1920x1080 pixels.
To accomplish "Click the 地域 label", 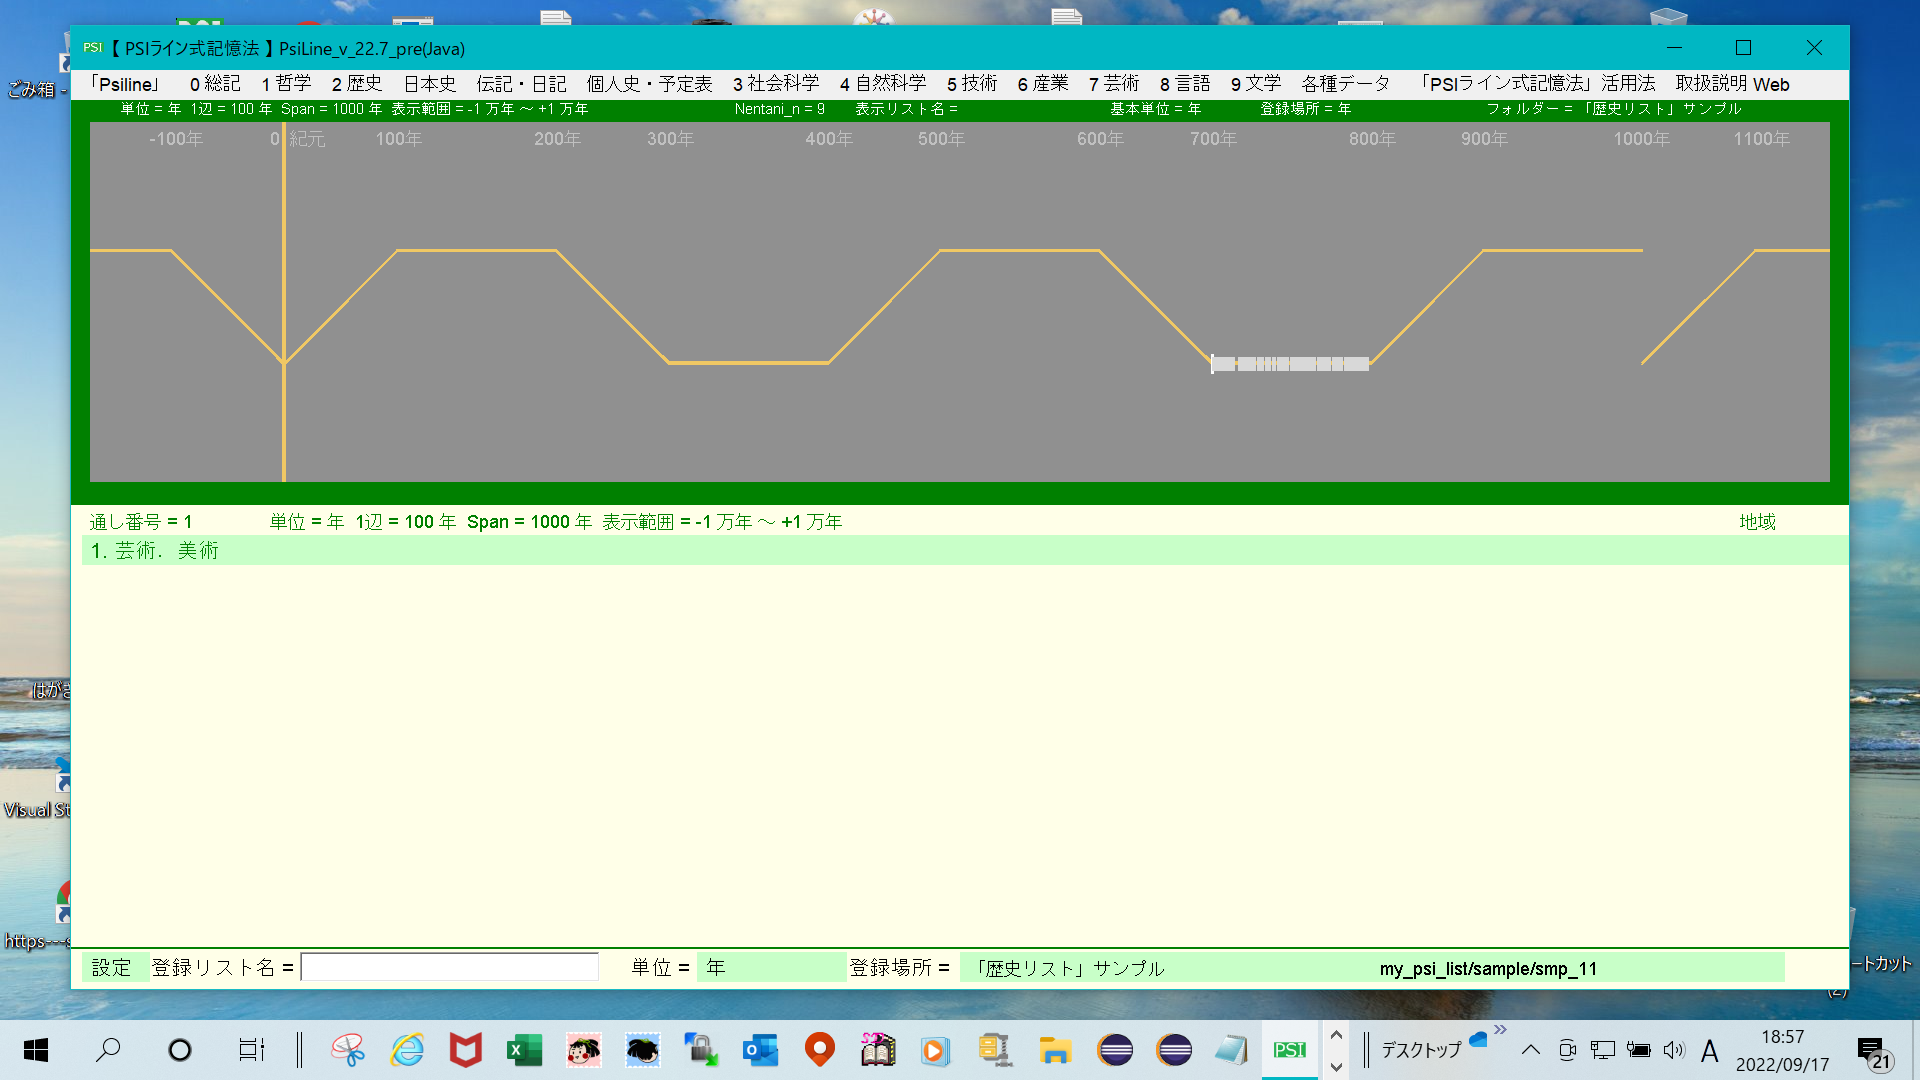I will pos(1757,522).
